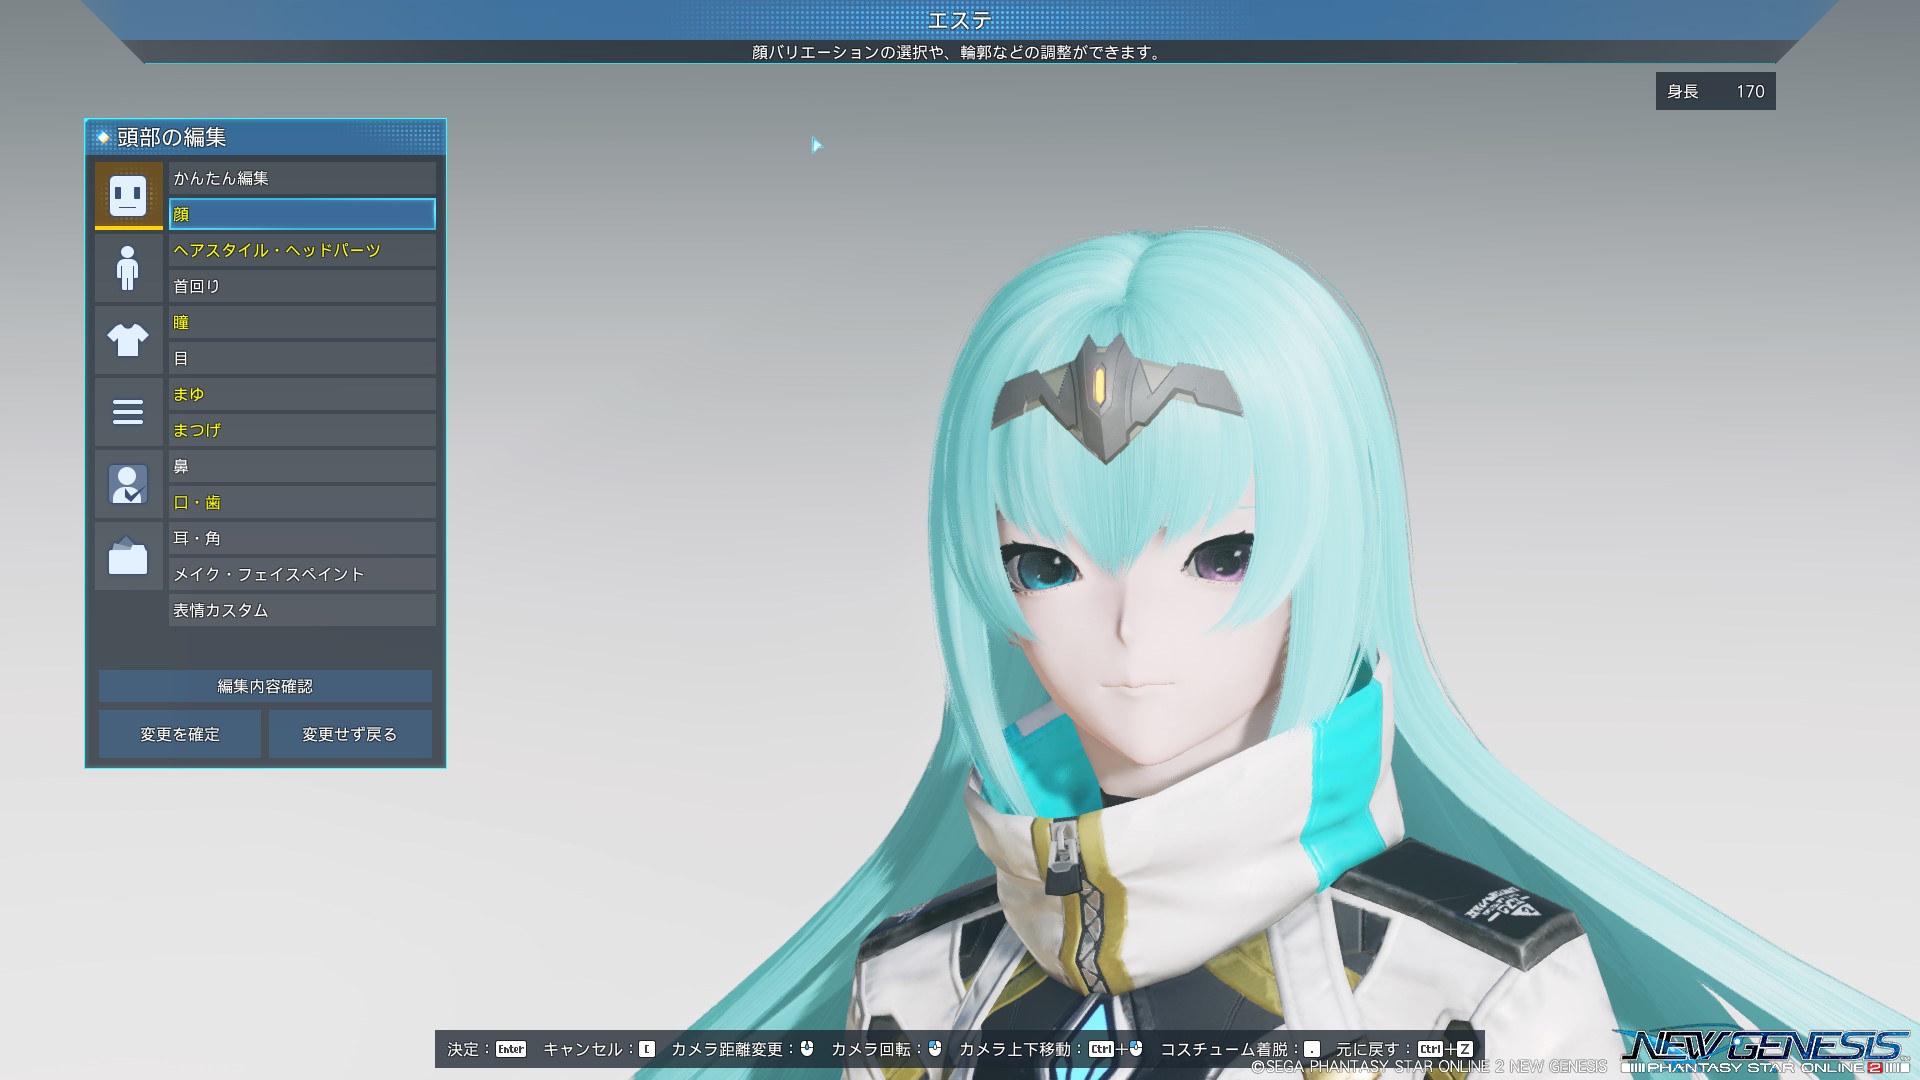This screenshot has width=1920, height=1080.
Task: Click the Enter key icon for 決定
Action: 510,1049
